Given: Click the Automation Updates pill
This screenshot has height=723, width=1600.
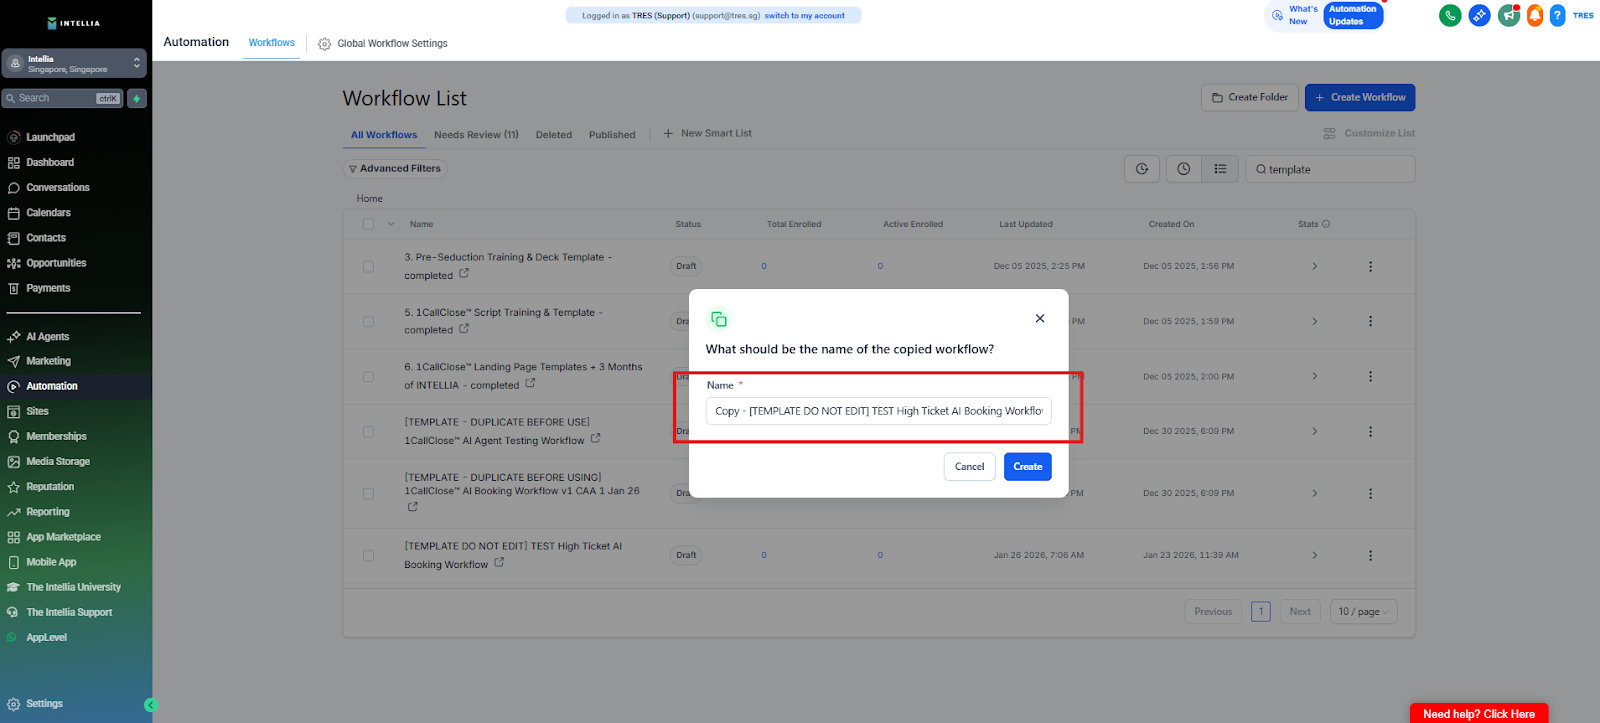Looking at the screenshot, I should [1353, 15].
